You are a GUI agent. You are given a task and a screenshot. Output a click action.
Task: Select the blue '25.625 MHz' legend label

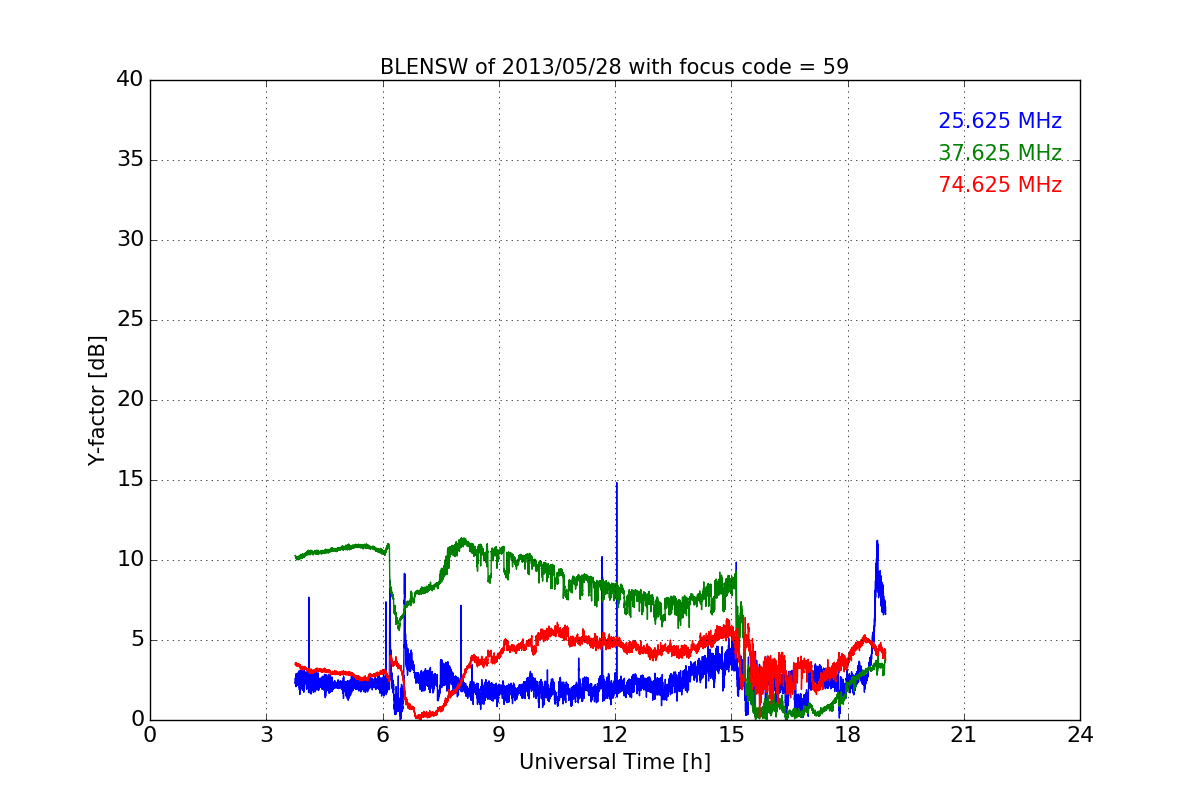click(1000, 121)
